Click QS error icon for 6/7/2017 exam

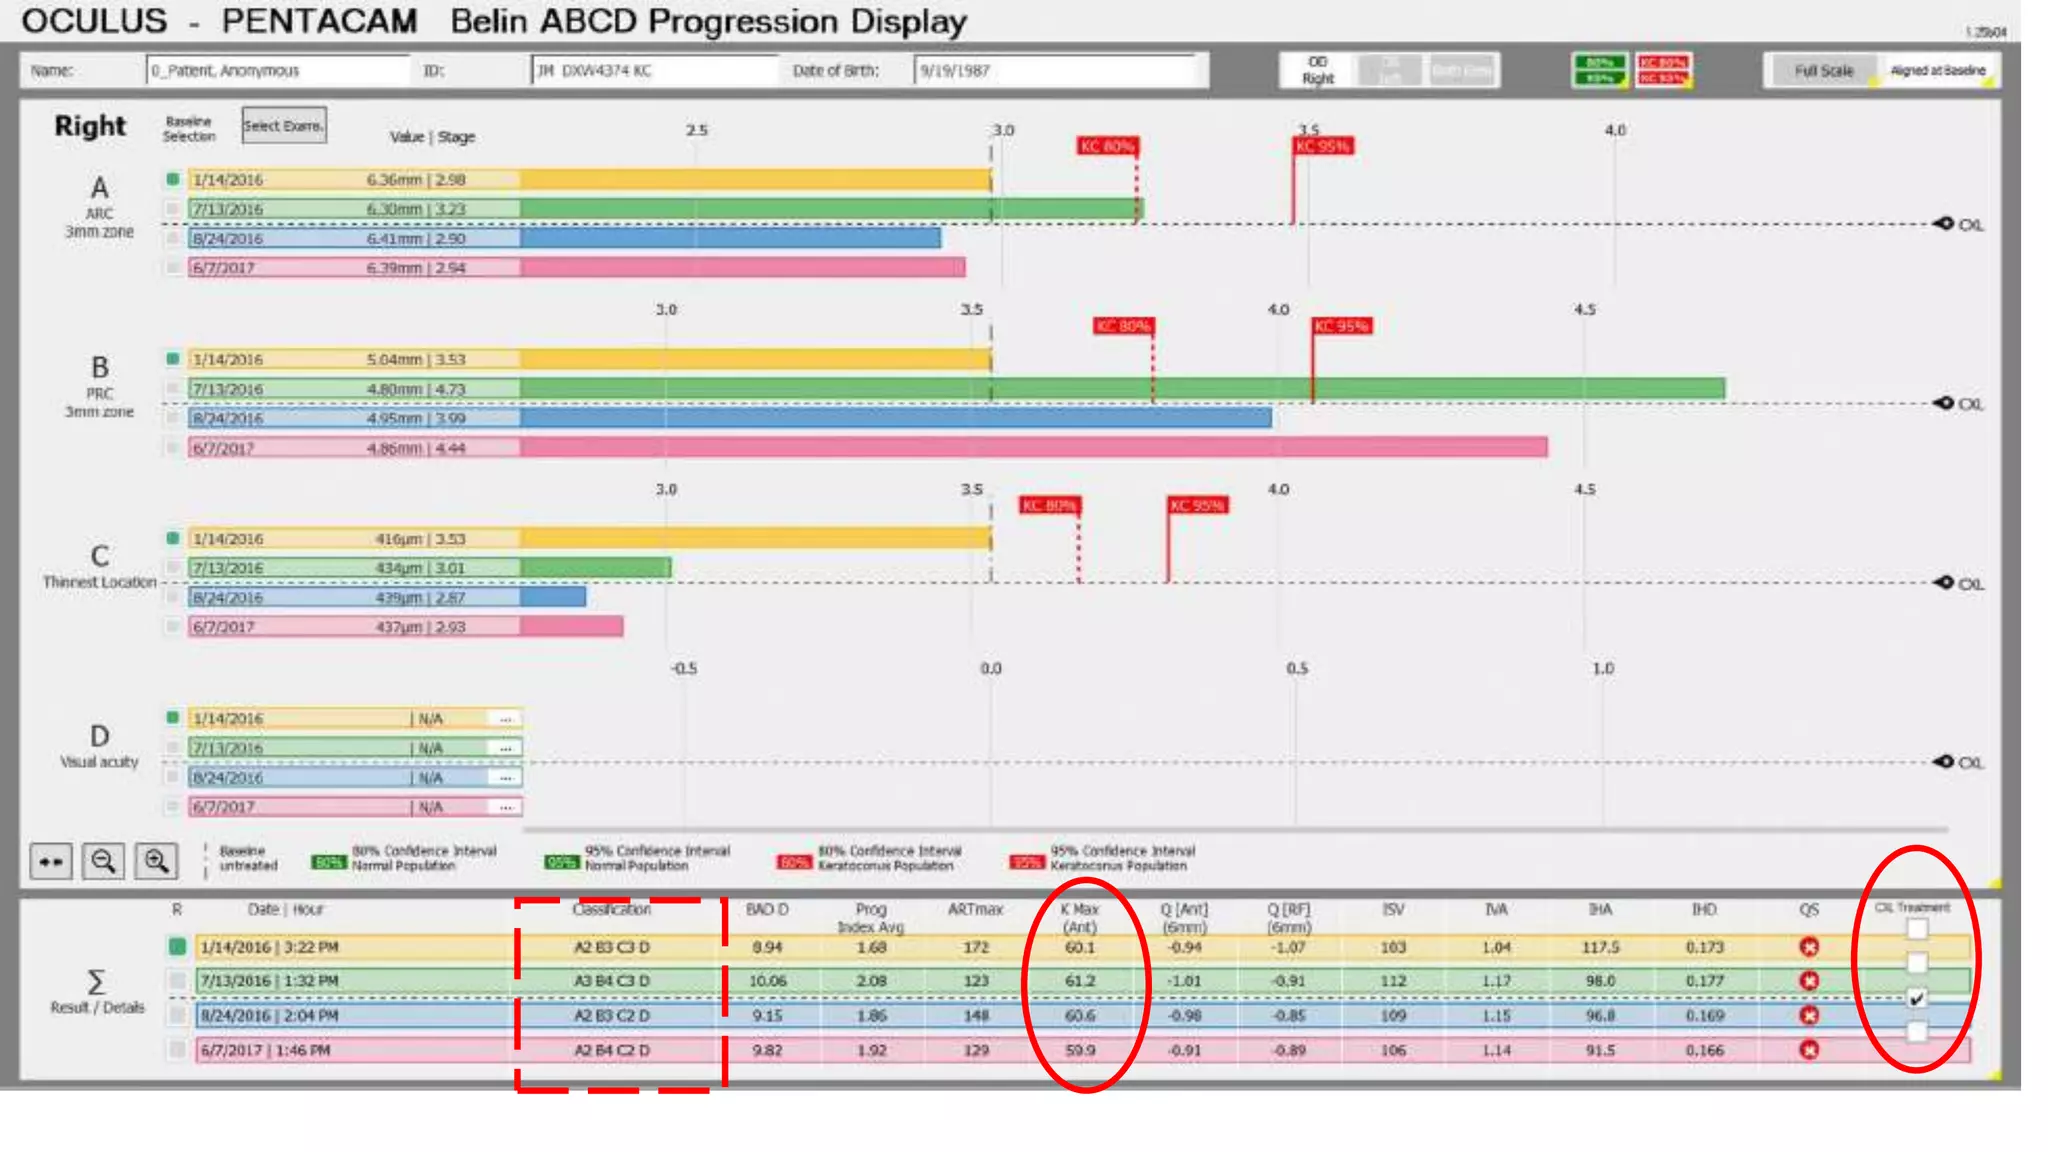(1808, 1050)
